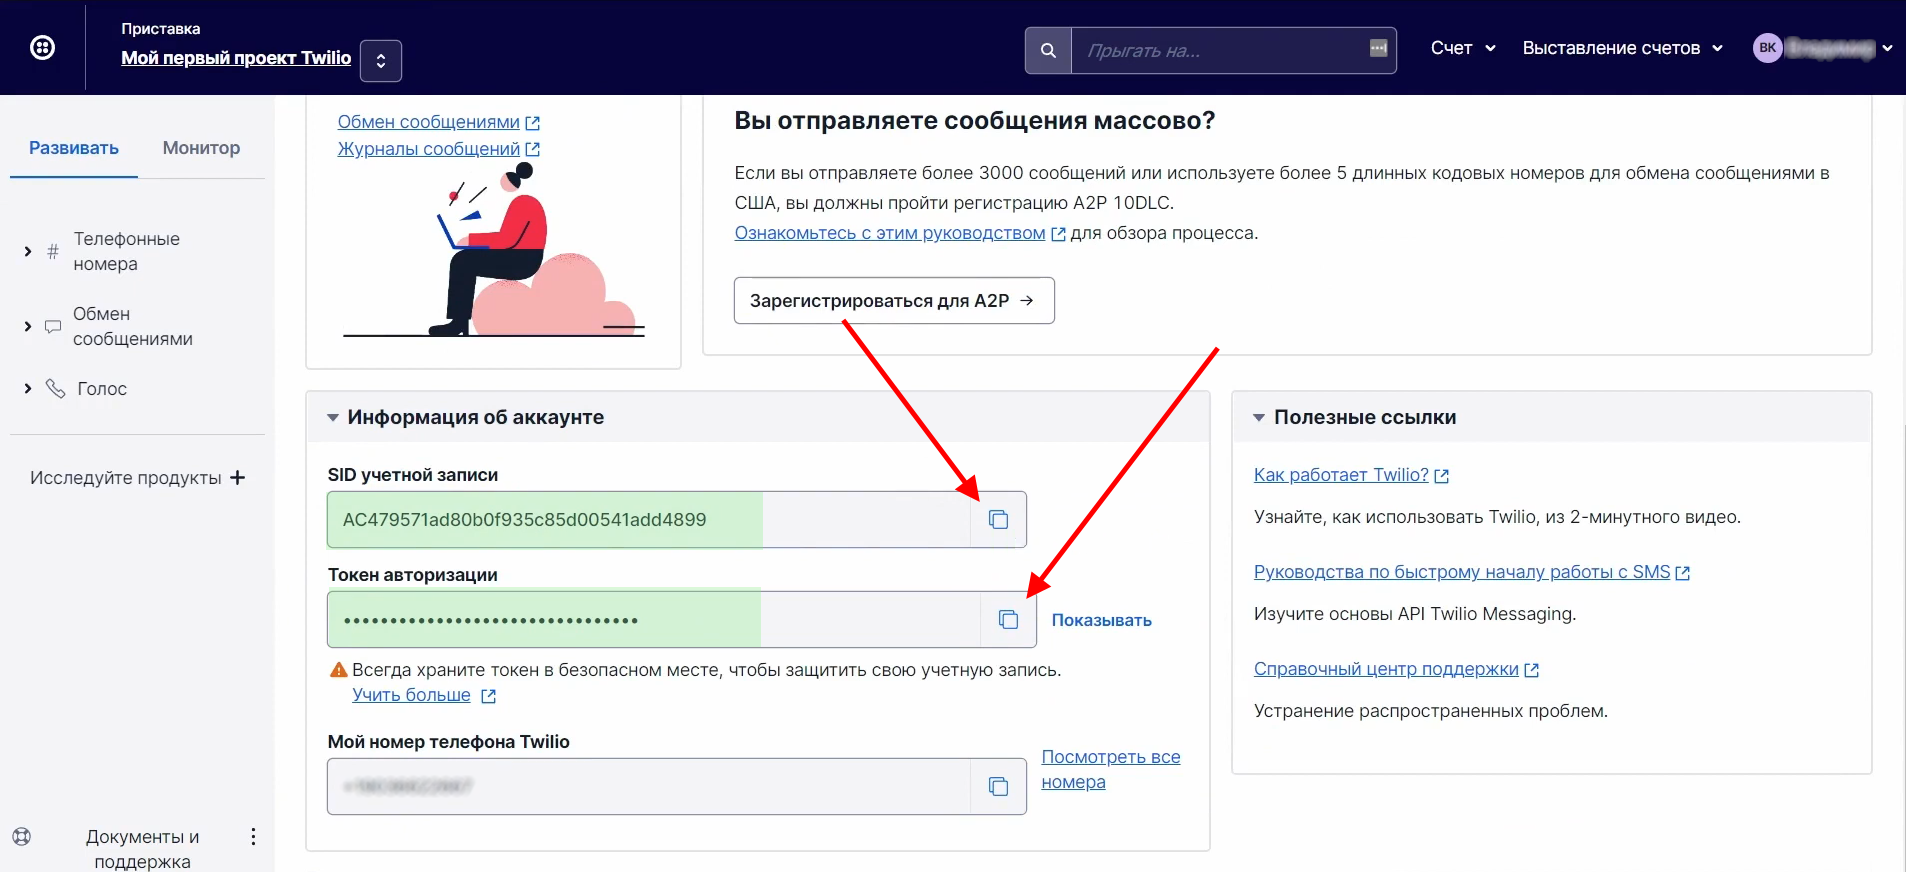The width and height of the screenshot is (1906, 872).
Task: Show the hidden auth token
Action: 1101,620
